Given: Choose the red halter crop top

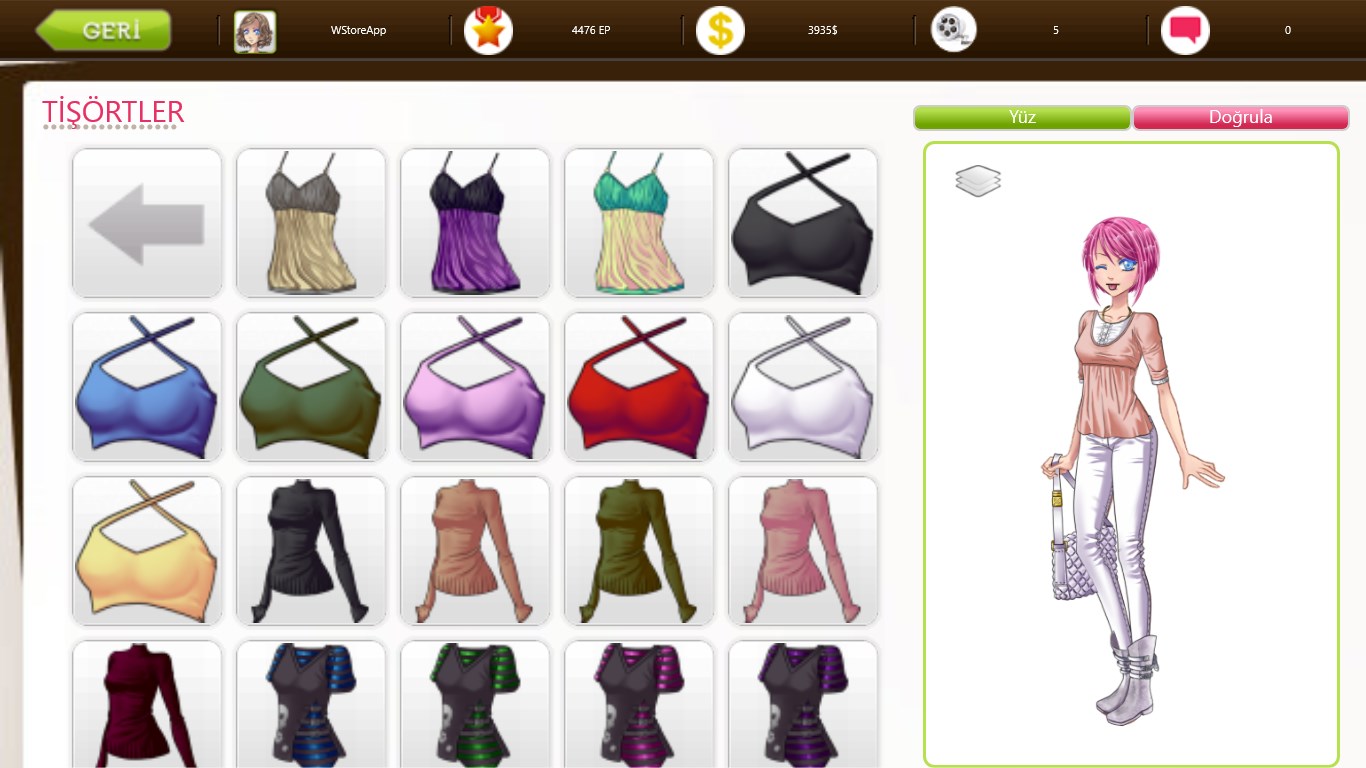Looking at the screenshot, I should pos(639,387).
